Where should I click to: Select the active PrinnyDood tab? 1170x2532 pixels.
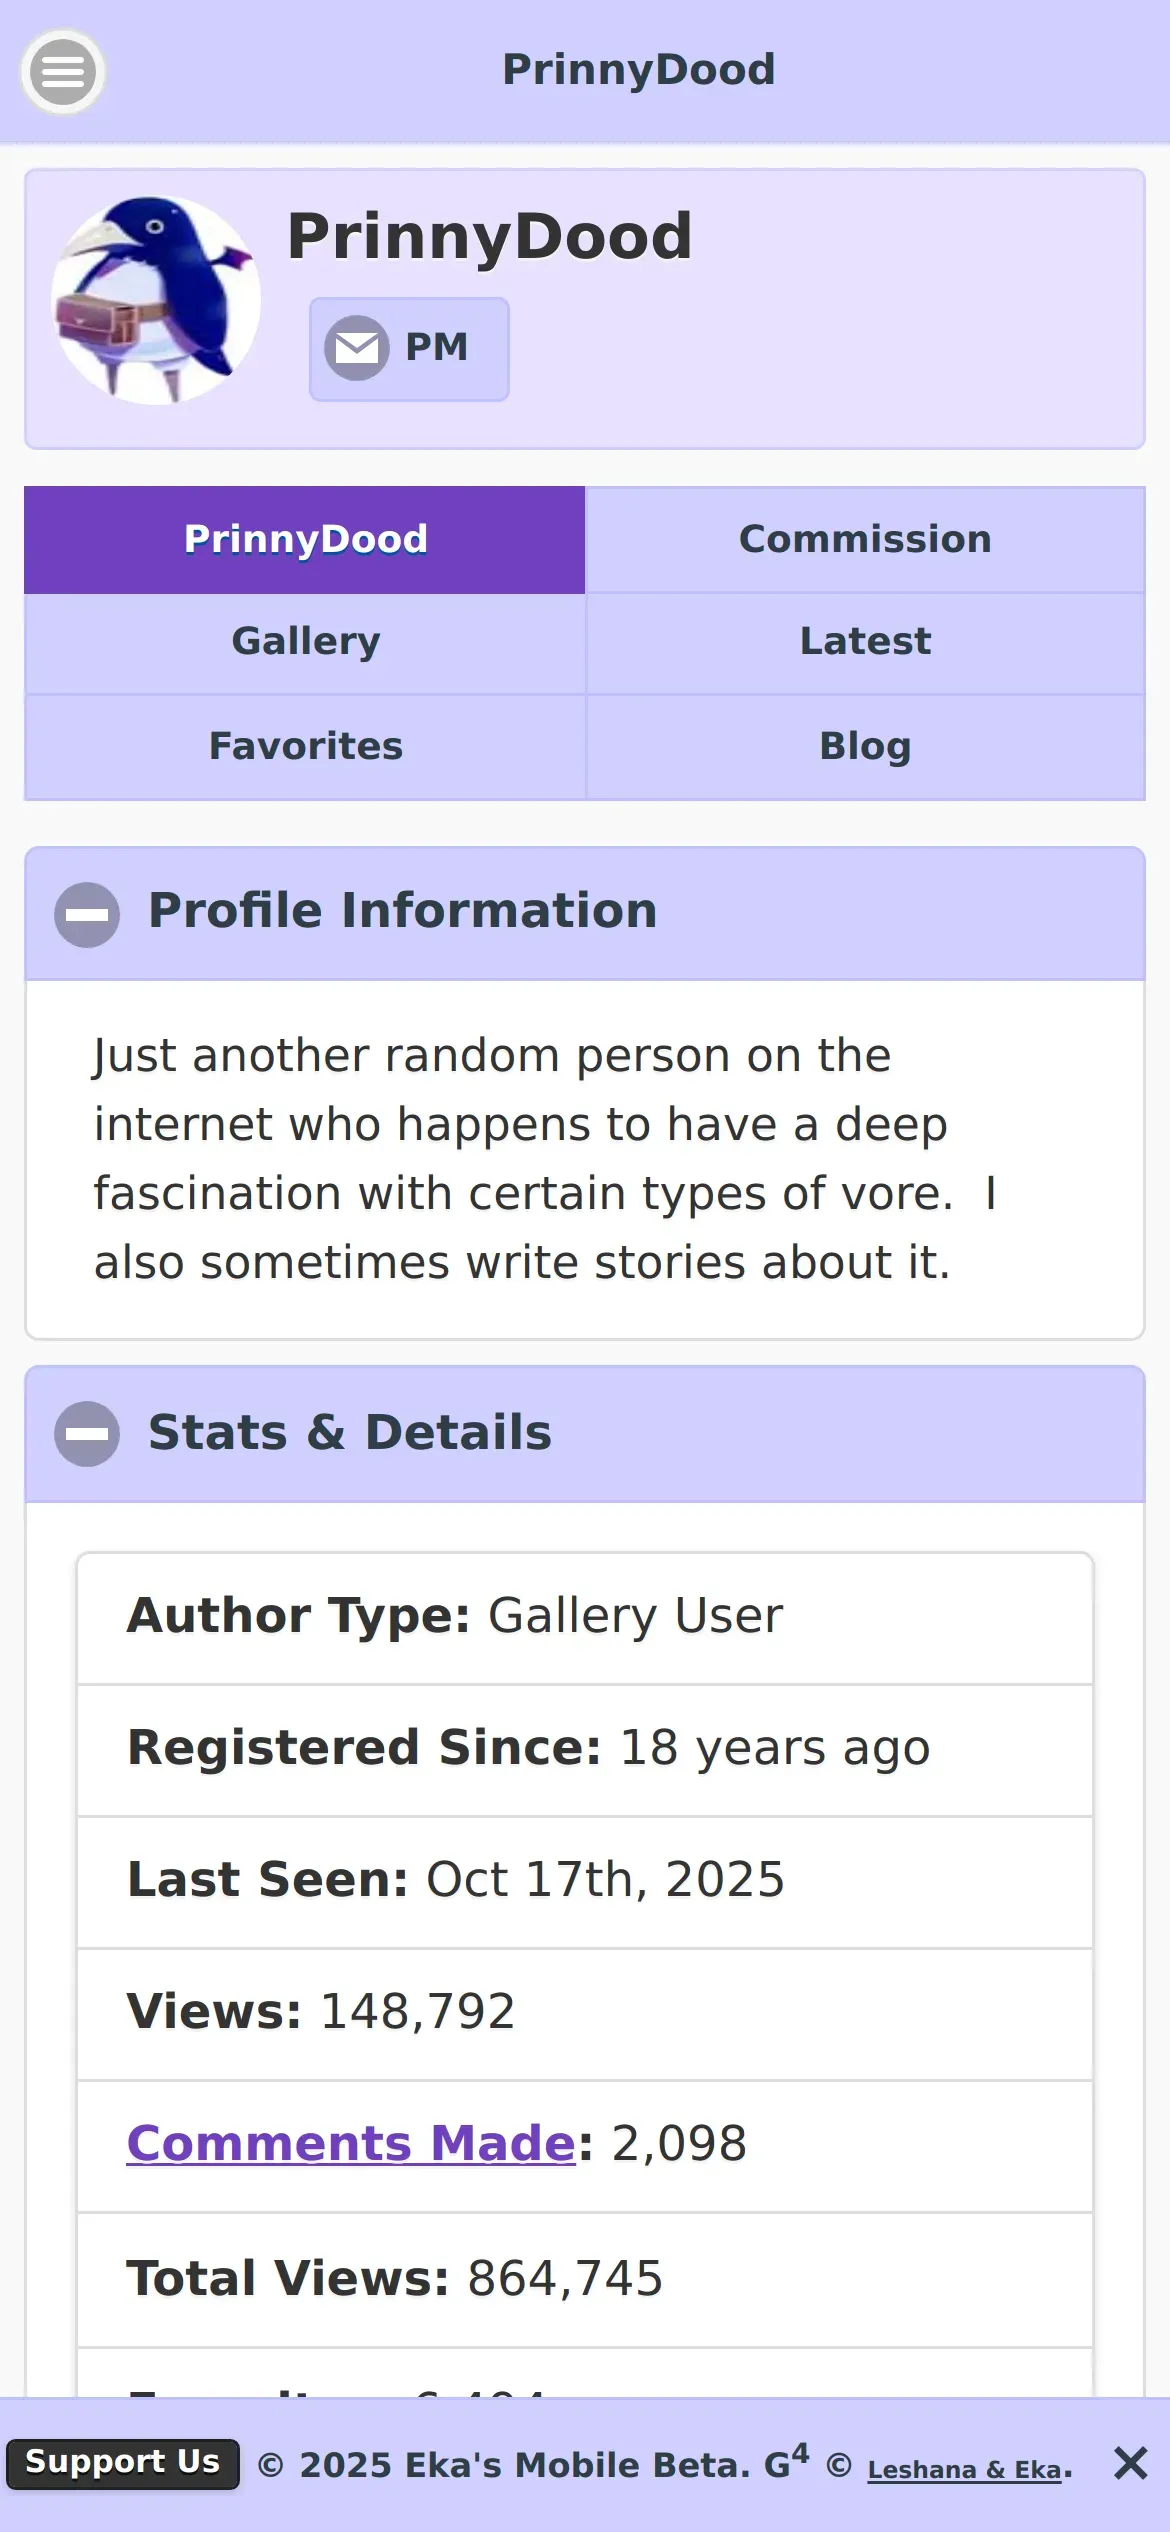(x=305, y=540)
